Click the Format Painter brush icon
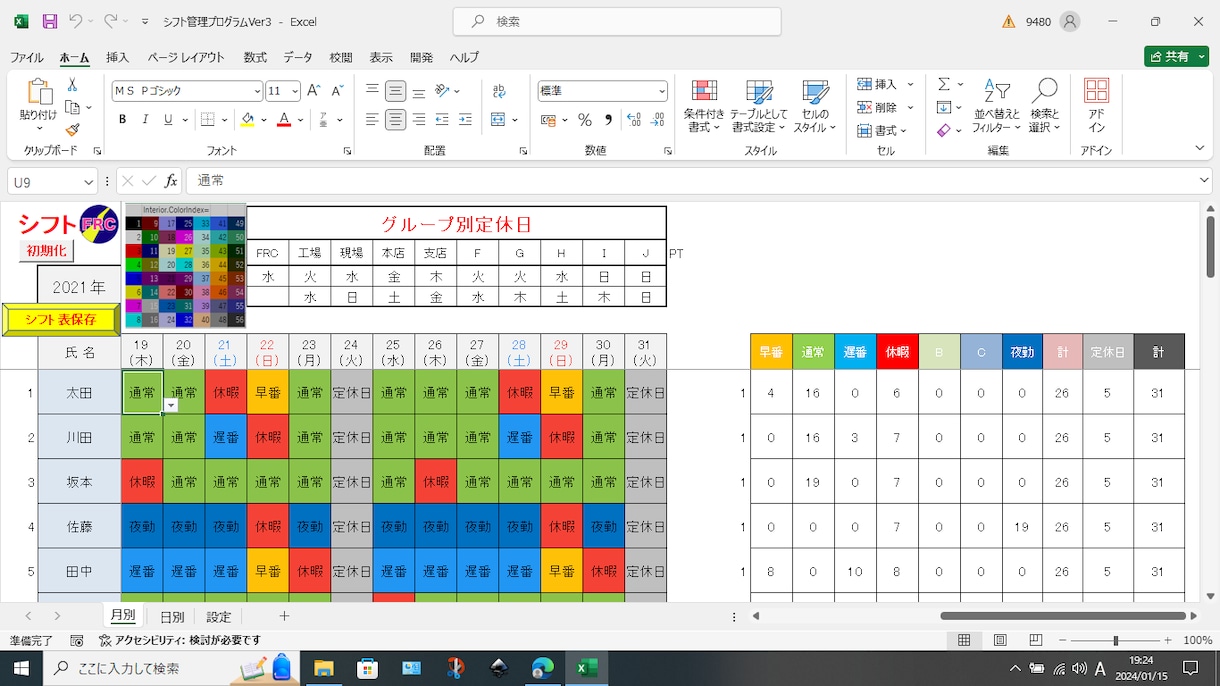Image resolution: width=1220 pixels, height=686 pixels. point(72,129)
